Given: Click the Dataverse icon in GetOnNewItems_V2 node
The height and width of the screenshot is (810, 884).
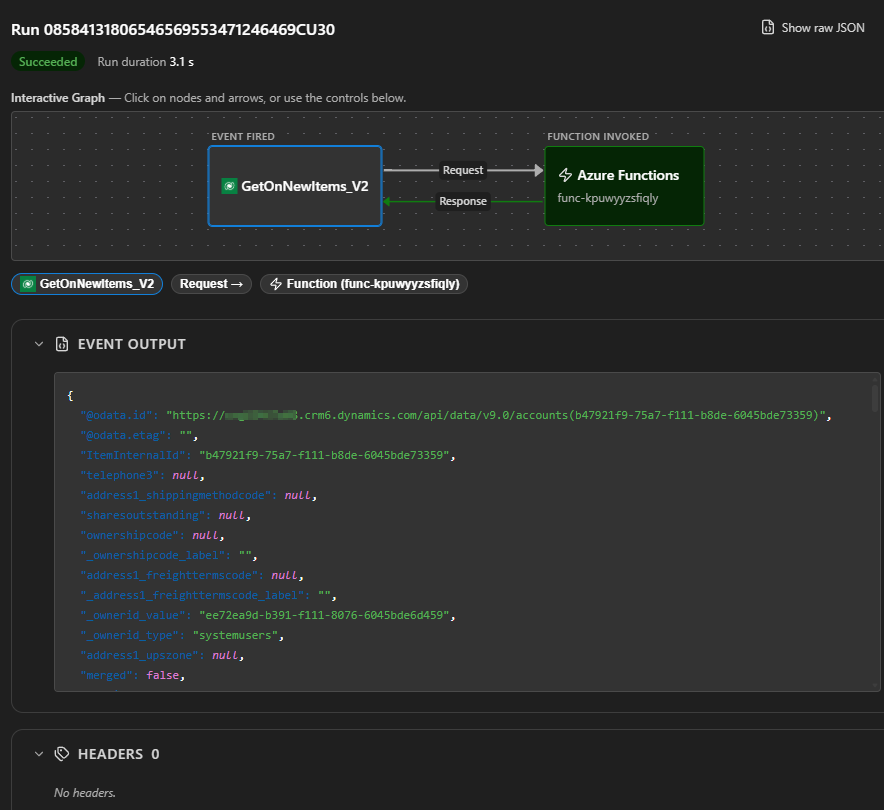Looking at the screenshot, I should coord(229,186).
